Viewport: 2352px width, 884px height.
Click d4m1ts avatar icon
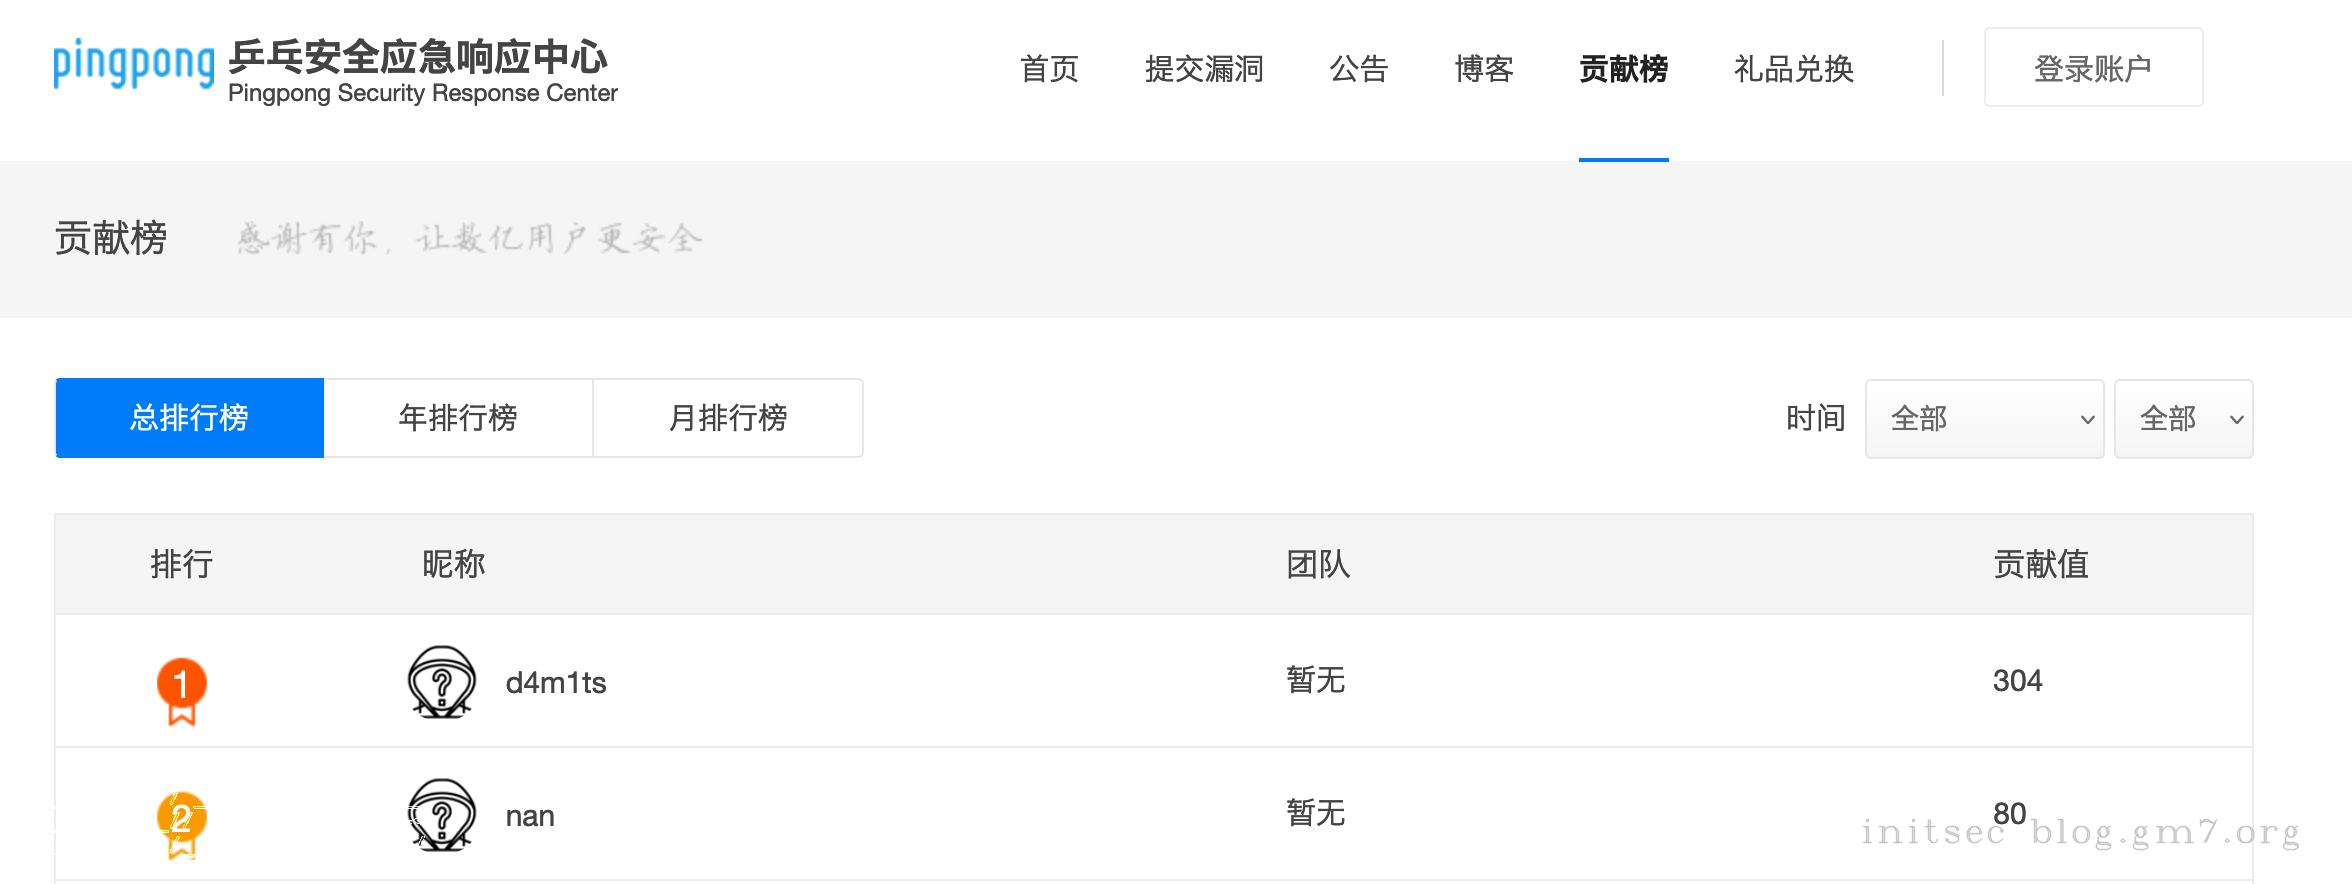pos(442,682)
